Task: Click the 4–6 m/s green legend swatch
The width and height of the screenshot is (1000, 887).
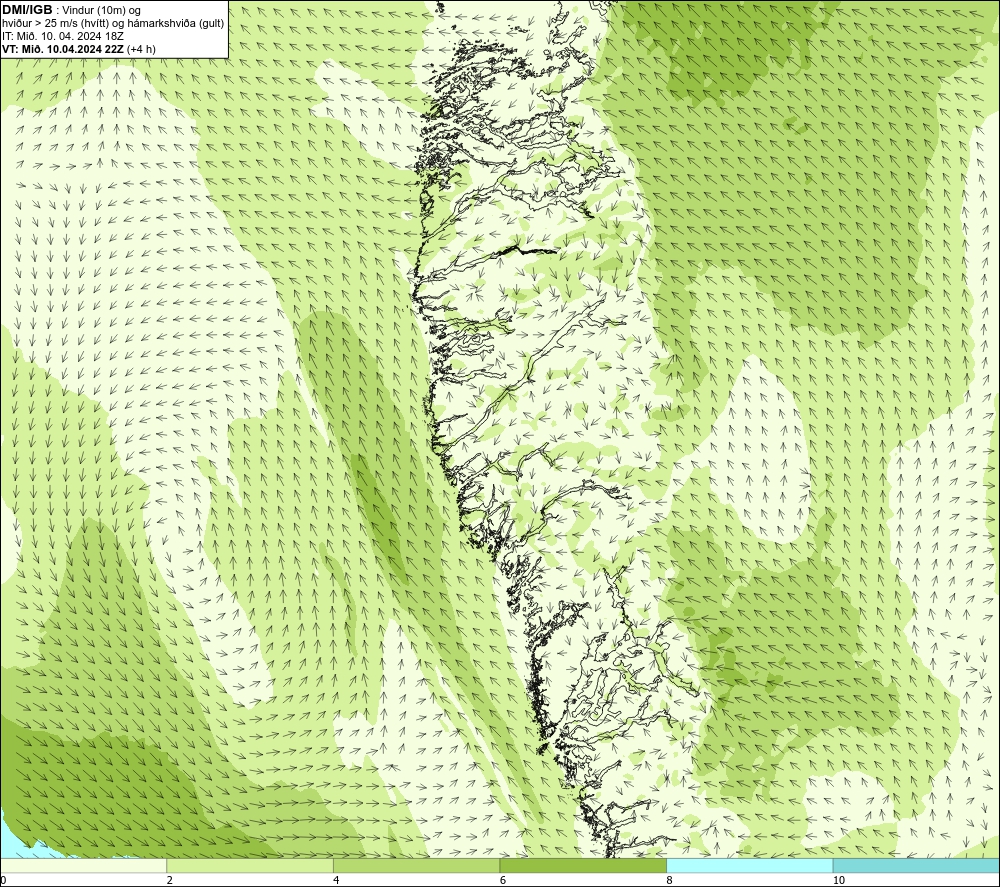Action: 416,866
